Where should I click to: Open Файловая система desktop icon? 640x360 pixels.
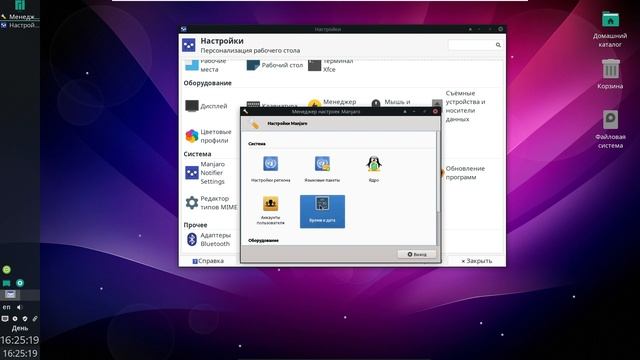pyautogui.click(x=610, y=129)
